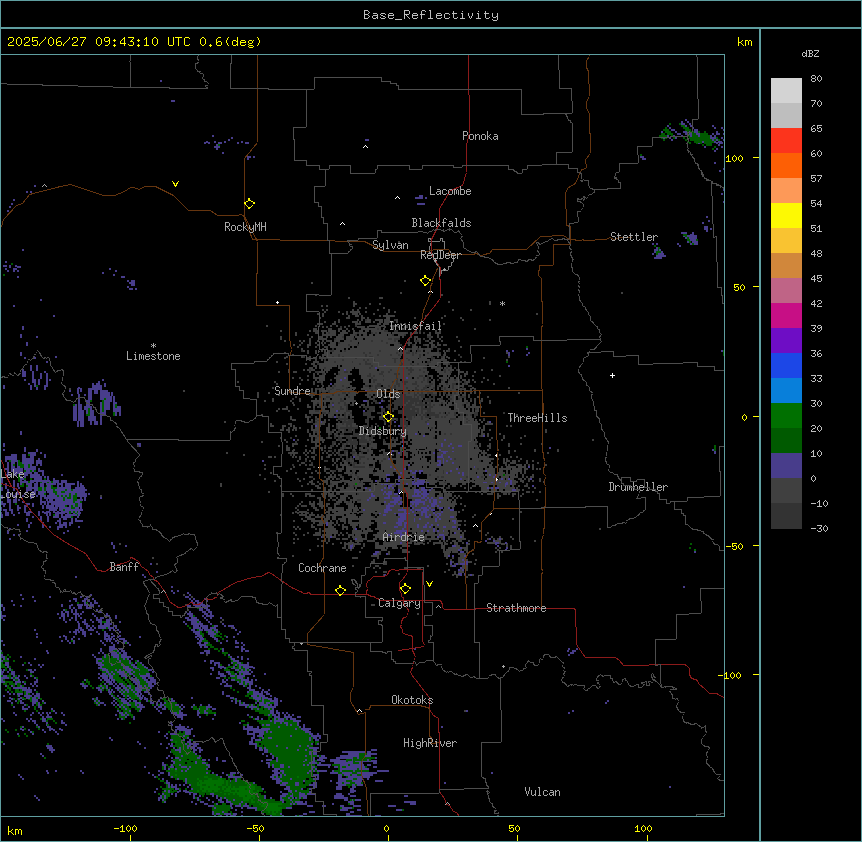Click the magenta 39 dBZ color swatch
862x842 pixels.
click(x=786, y=315)
